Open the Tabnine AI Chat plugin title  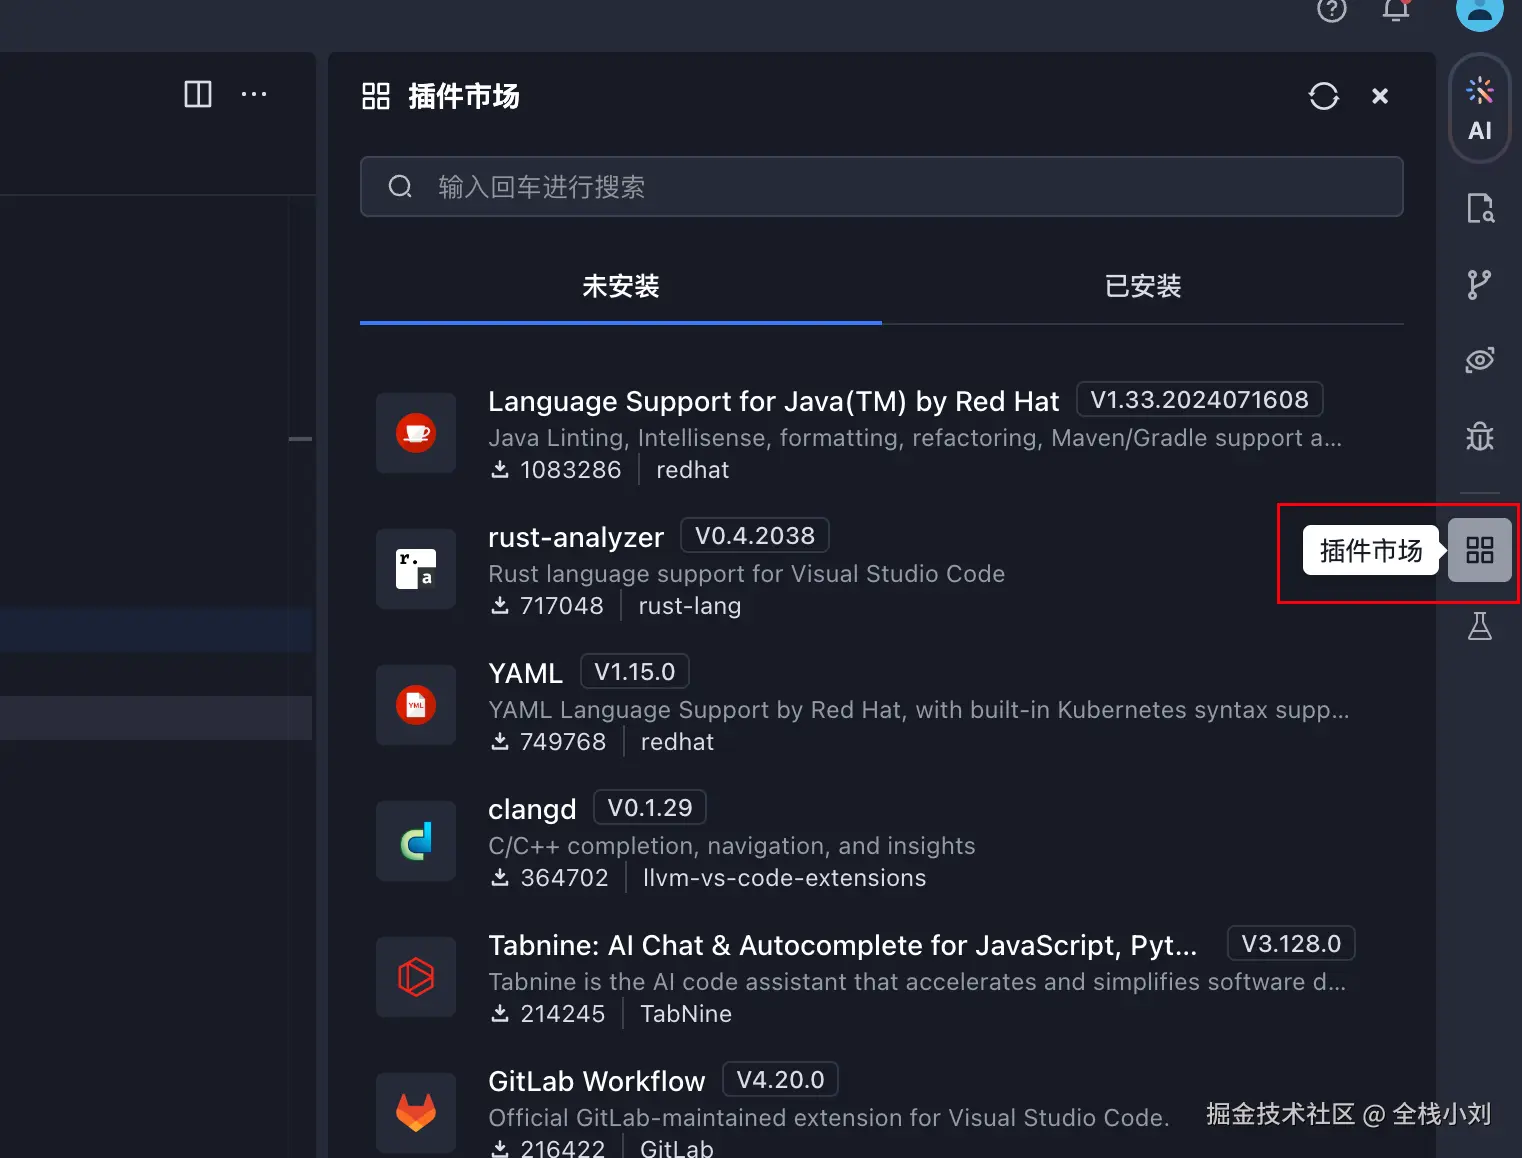click(x=842, y=946)
